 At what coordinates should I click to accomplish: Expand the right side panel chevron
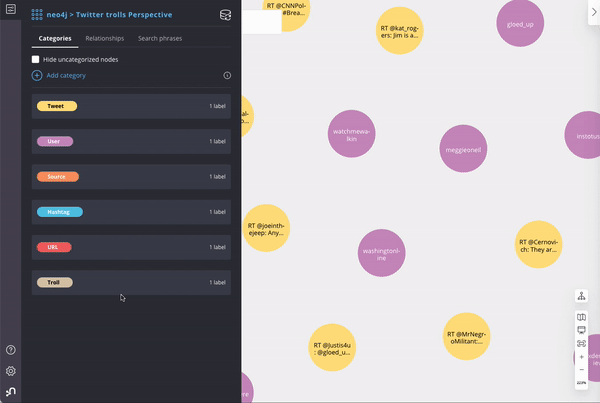point(594,12)
